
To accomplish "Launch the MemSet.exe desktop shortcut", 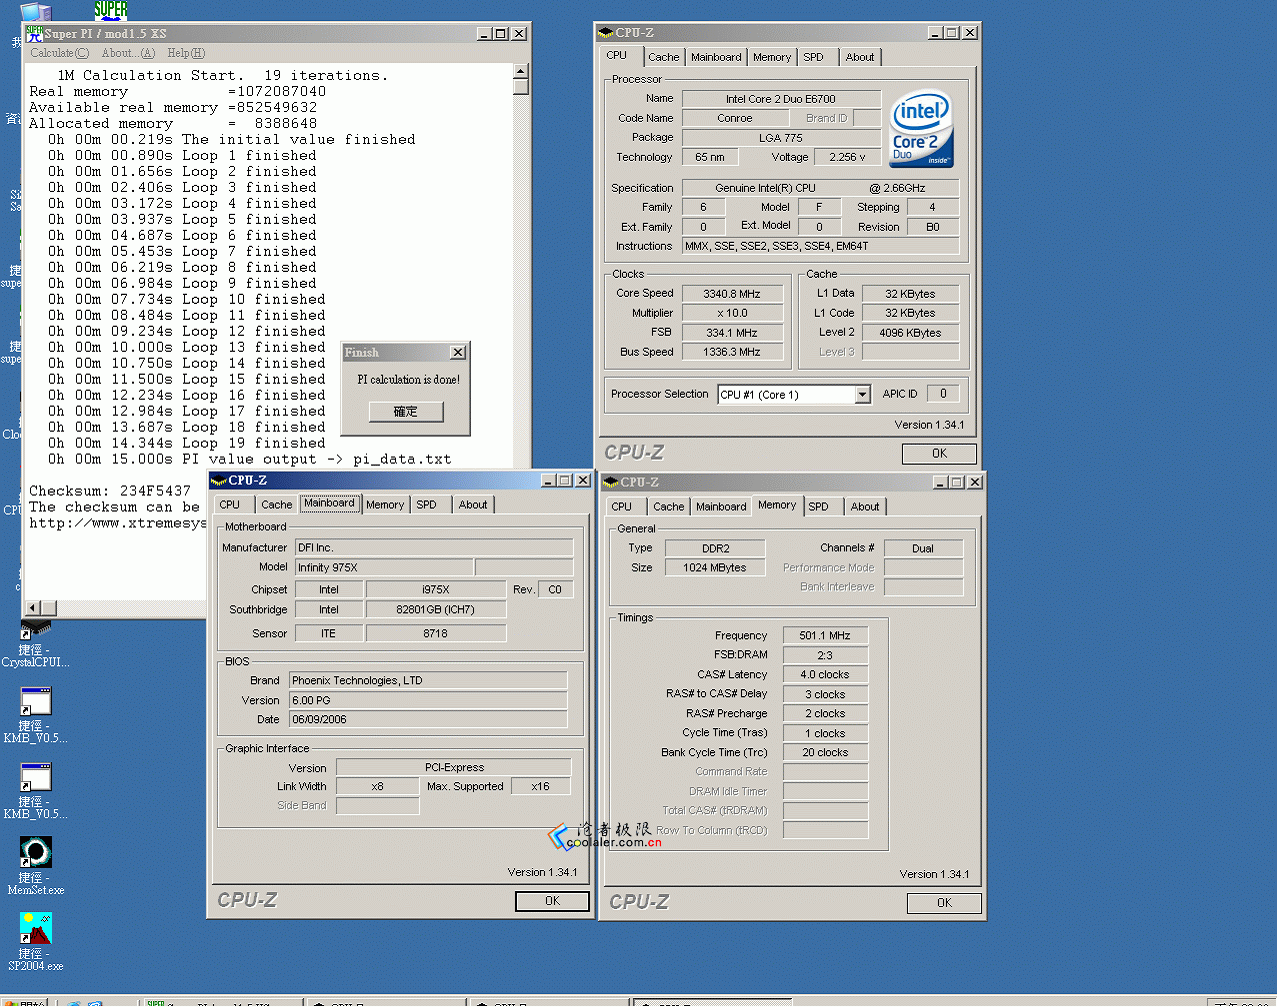I will pos(35,866).
